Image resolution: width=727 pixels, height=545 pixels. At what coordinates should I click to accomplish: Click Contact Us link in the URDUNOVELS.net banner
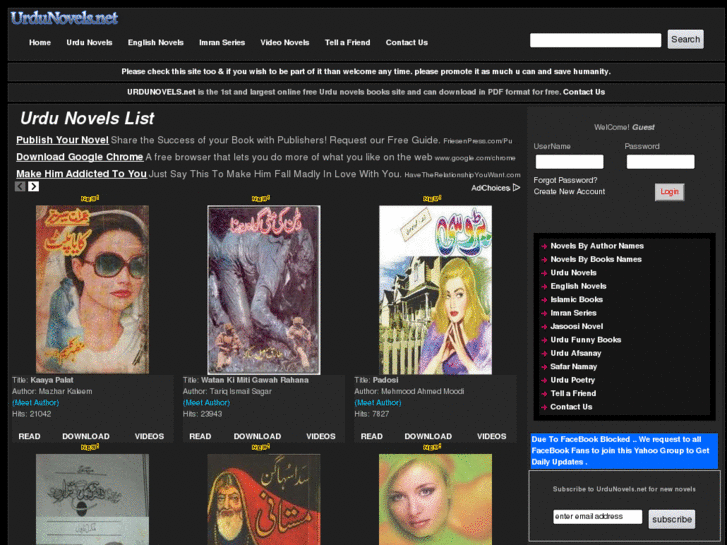(x=584, y=92)
